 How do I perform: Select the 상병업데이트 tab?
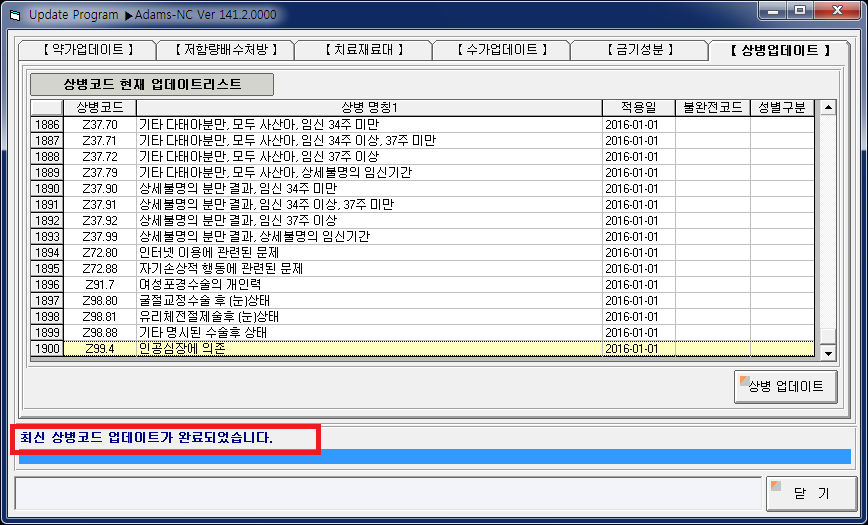coord(779,50)
